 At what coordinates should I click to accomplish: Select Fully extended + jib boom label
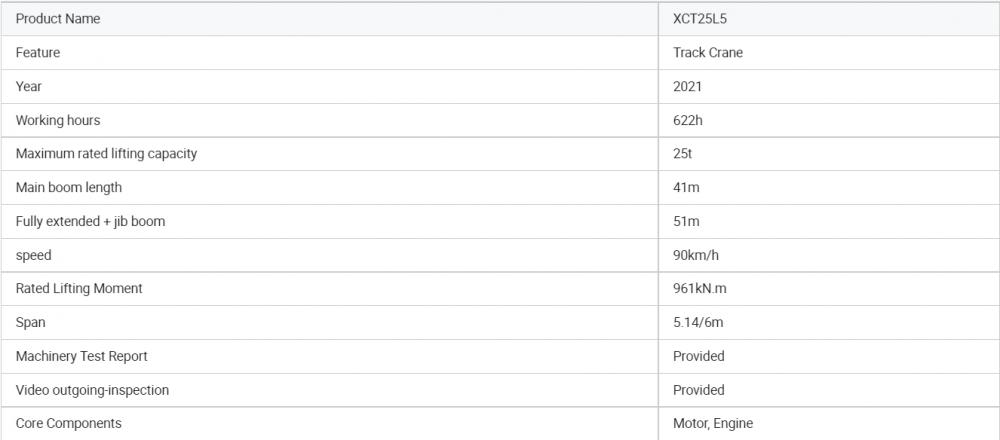tap(90, 222)
